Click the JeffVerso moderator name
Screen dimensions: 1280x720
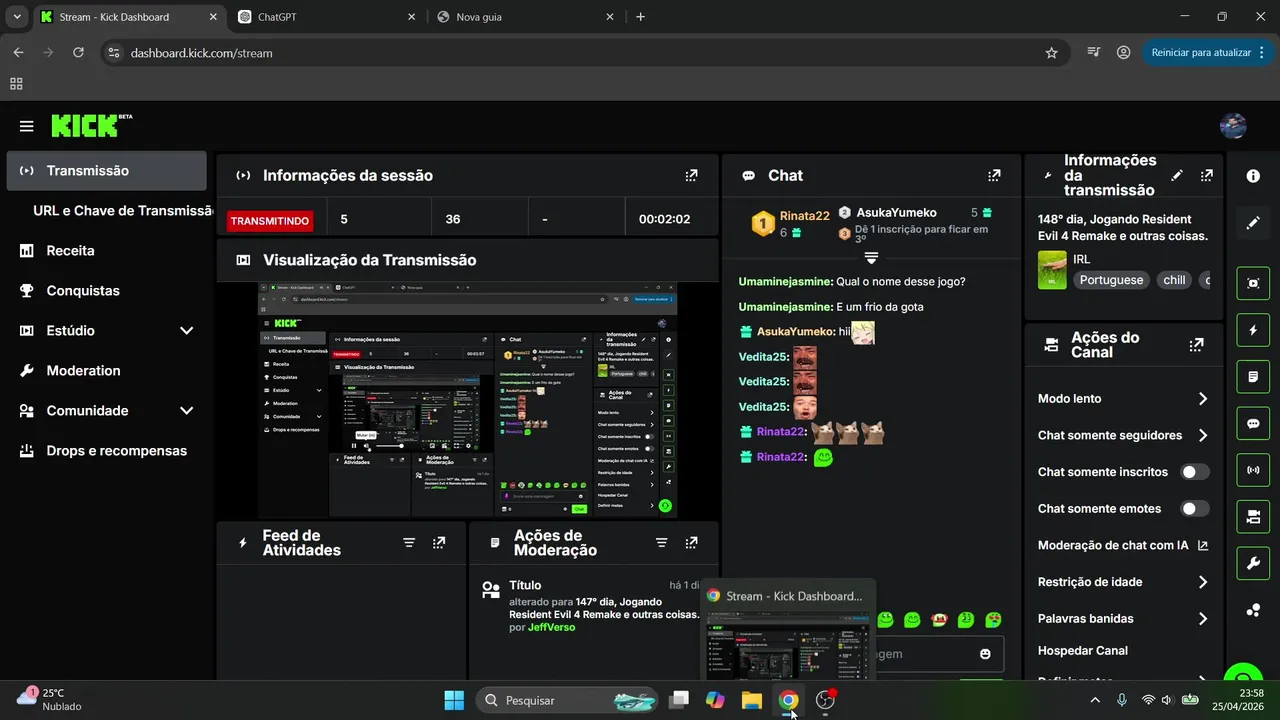pyautogui.click(x=552, y=627)
